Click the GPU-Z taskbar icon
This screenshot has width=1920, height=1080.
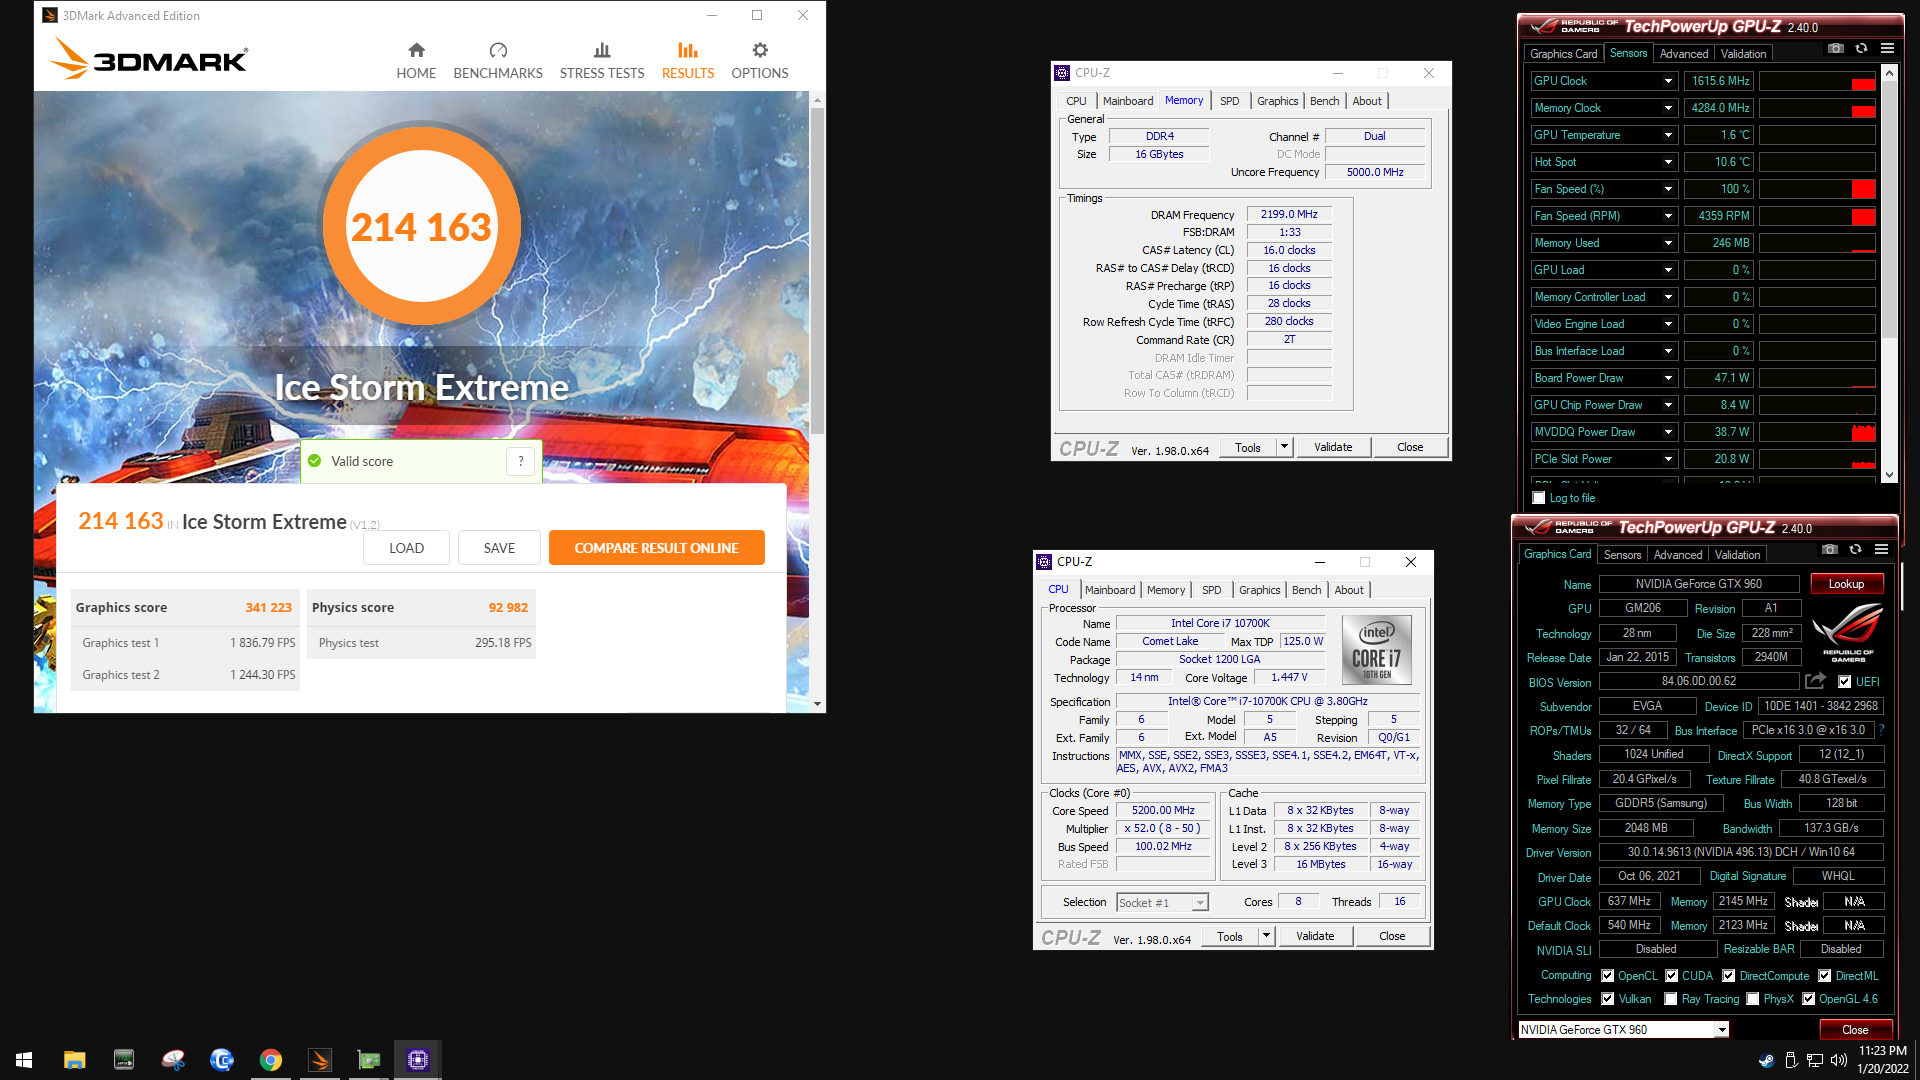369,1060
